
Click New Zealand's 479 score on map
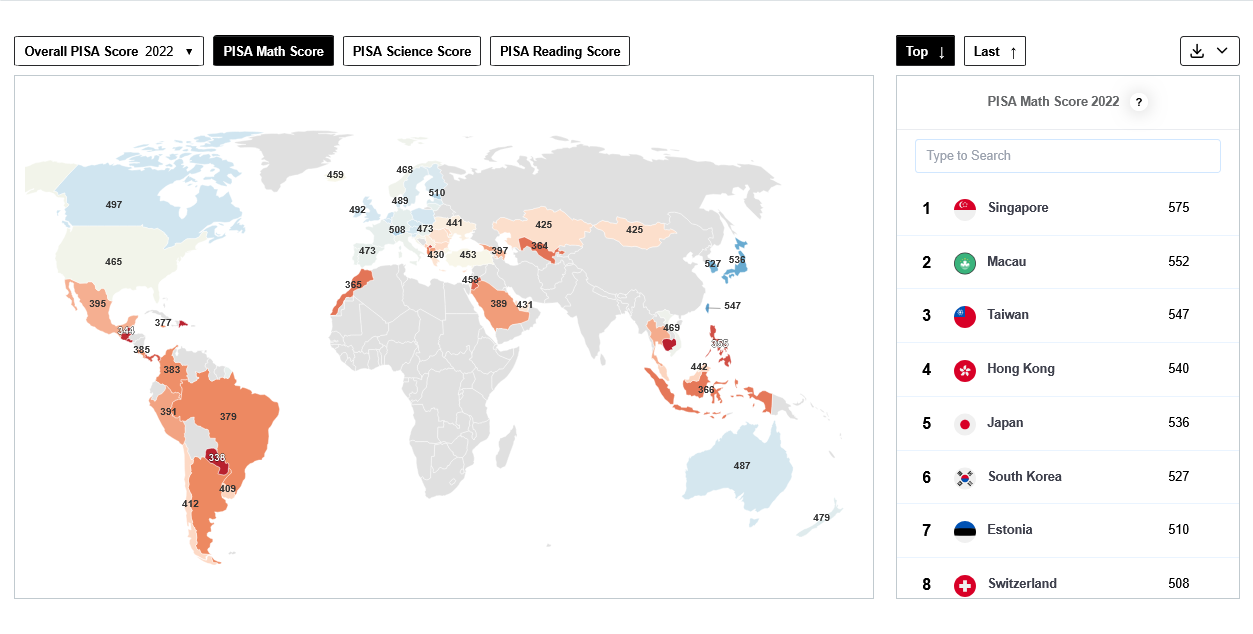tap(821, 517)
